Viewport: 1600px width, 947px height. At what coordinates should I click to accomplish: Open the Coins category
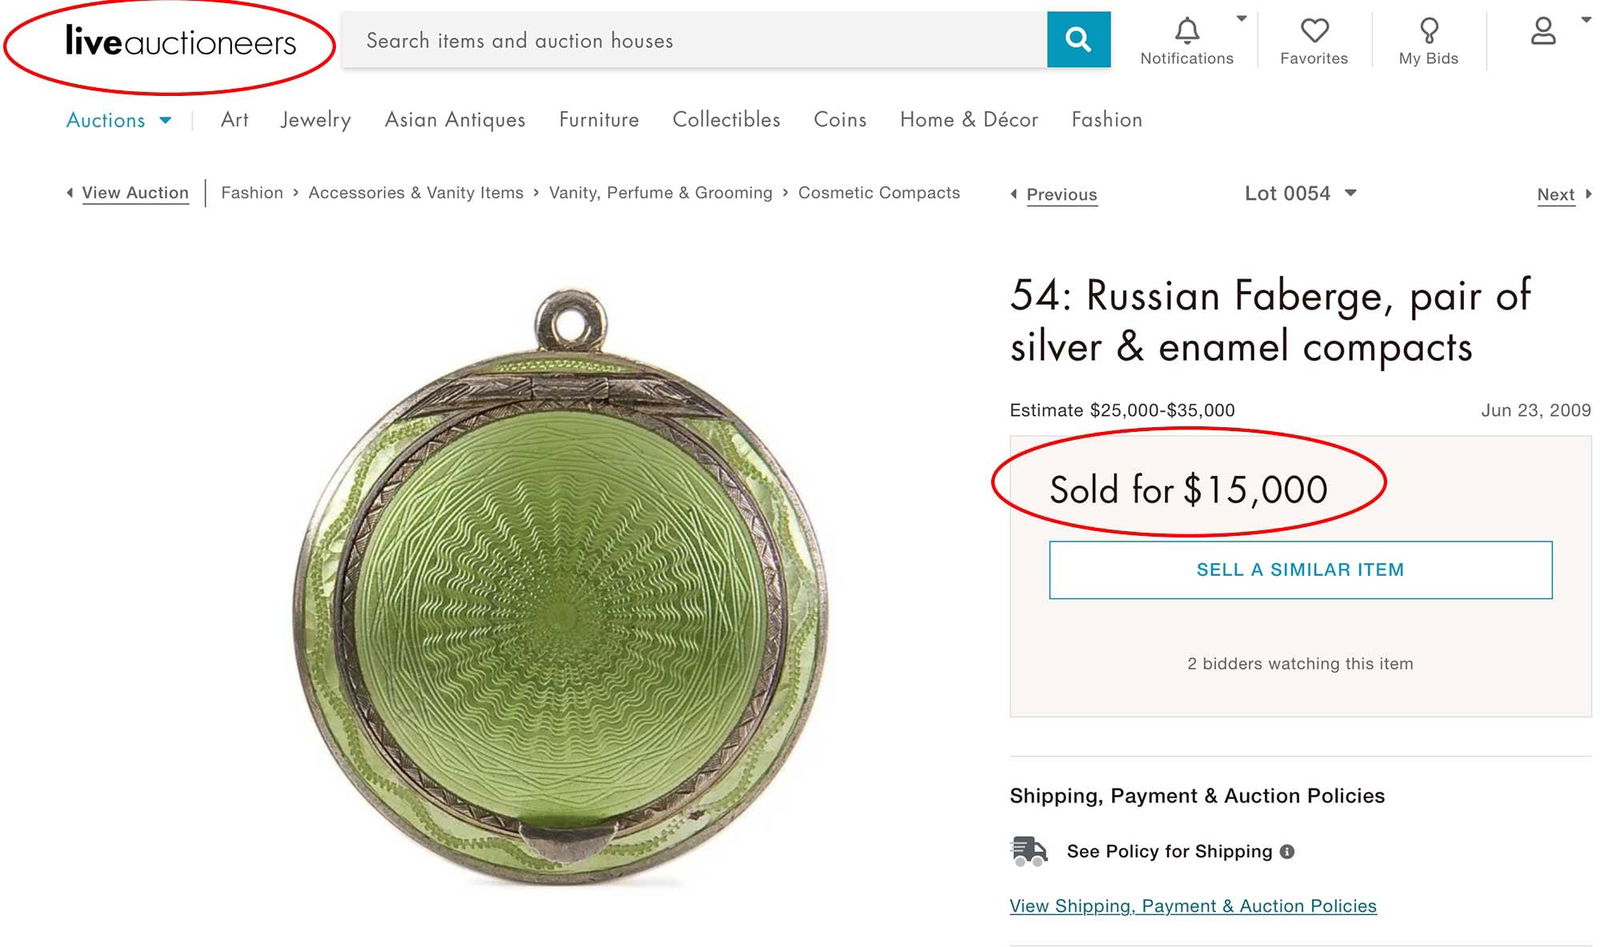click(840, 120)
